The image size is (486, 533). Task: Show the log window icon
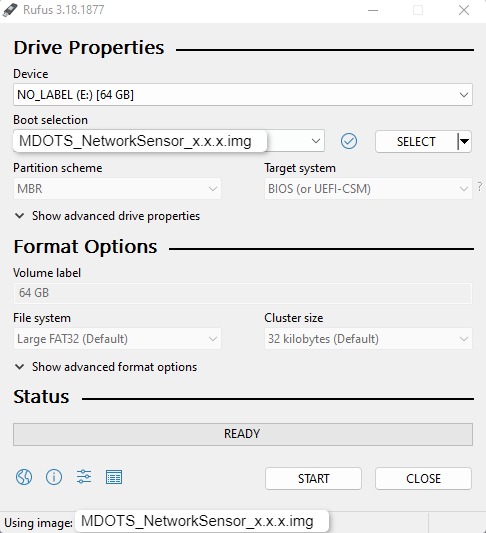(x=114, y=477)
